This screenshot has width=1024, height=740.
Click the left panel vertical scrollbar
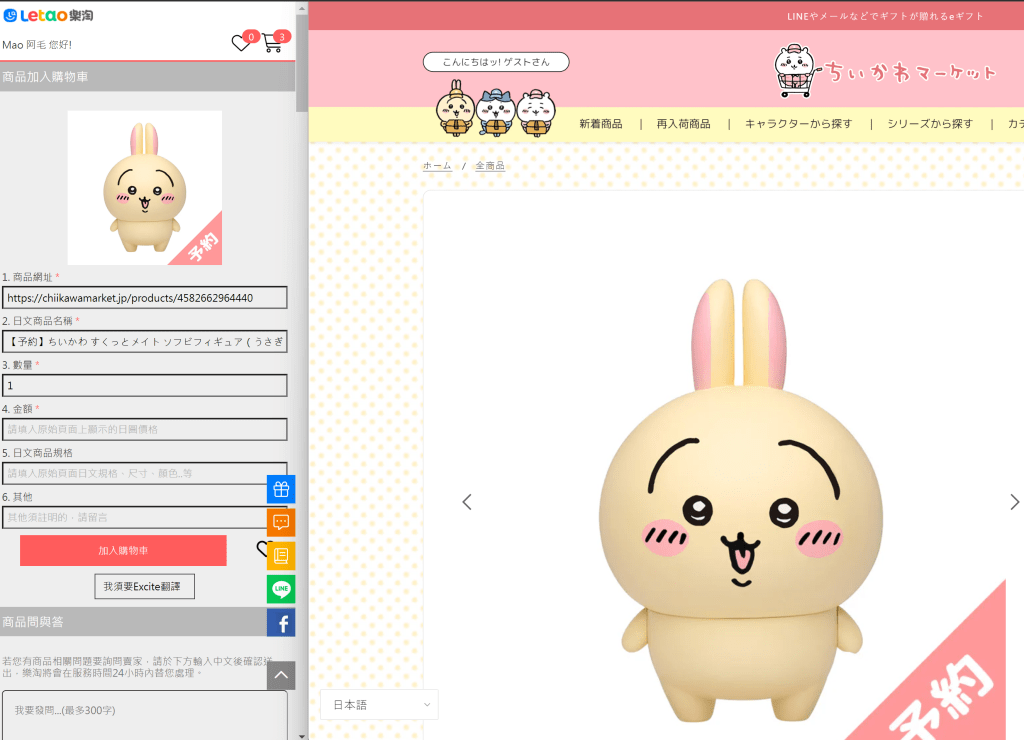(302, 60)
